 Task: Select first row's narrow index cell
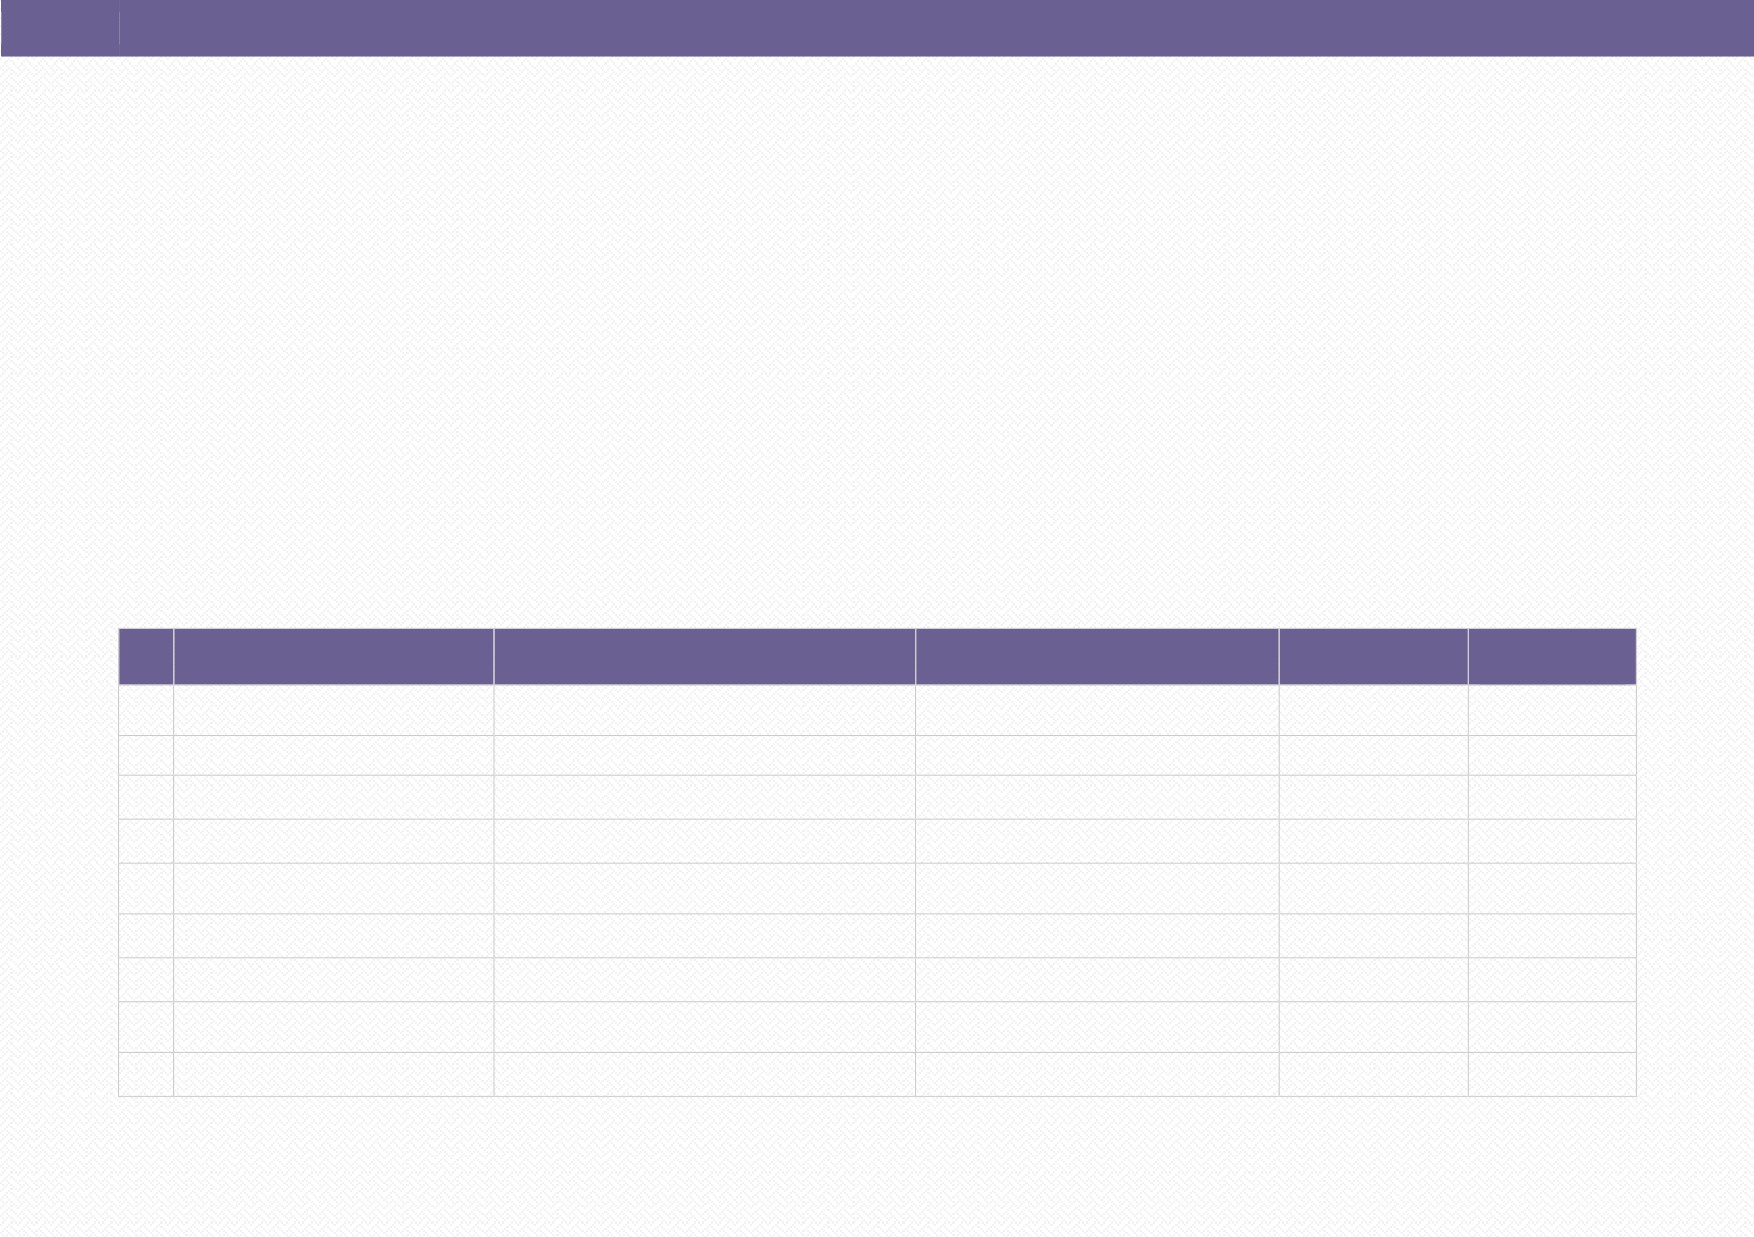coord(146,710)
